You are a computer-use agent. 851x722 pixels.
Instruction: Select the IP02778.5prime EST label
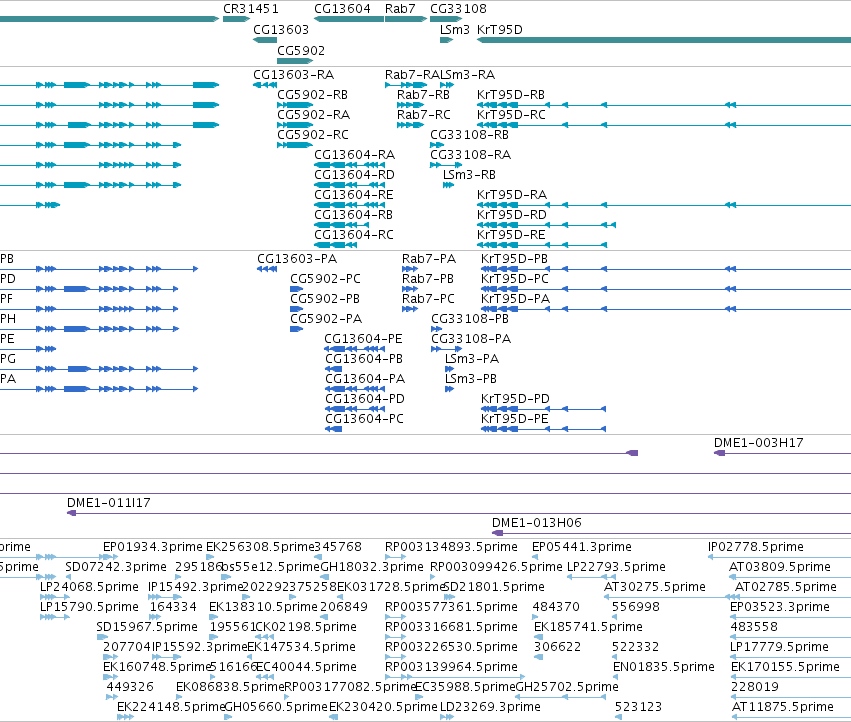[x=755, y=546]
